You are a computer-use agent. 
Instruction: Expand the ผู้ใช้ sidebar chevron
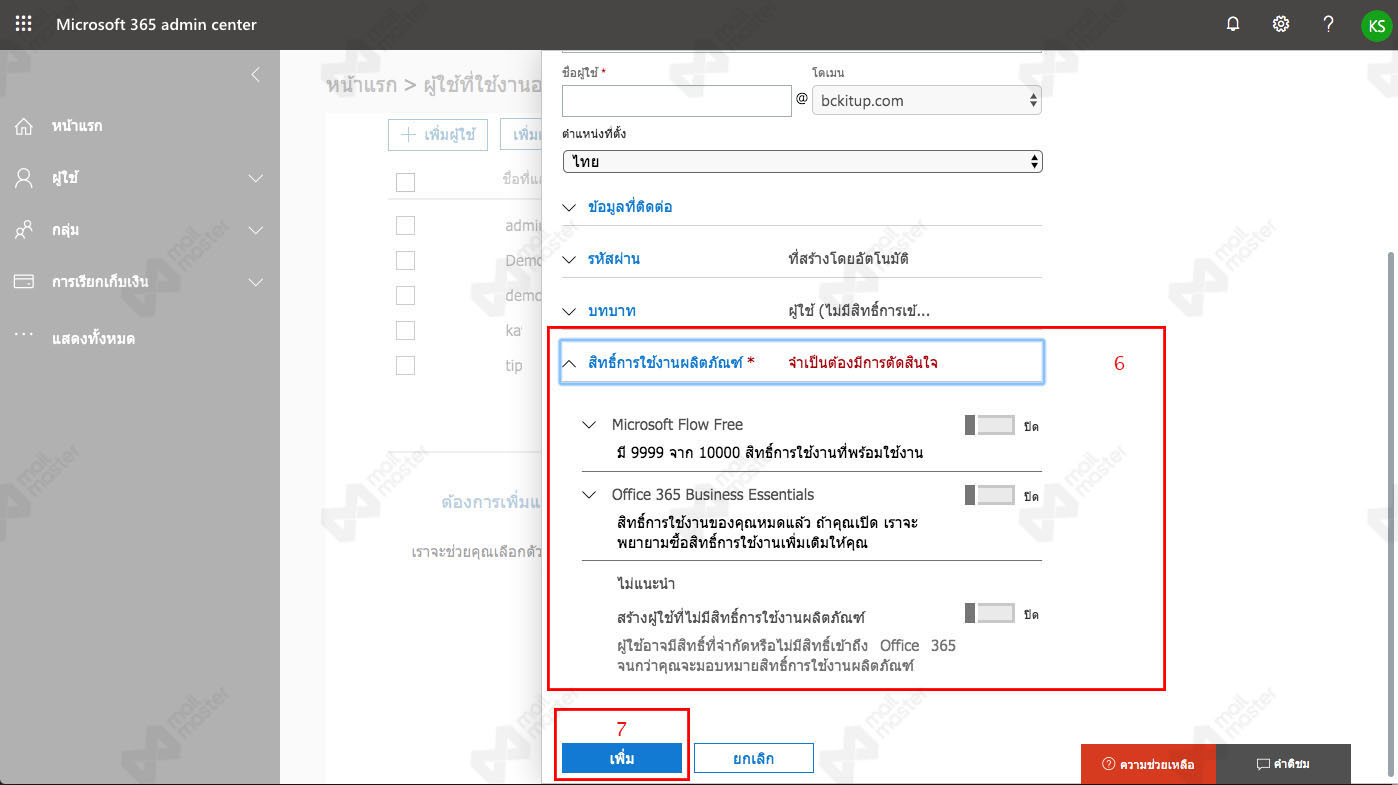pos(256,179)
